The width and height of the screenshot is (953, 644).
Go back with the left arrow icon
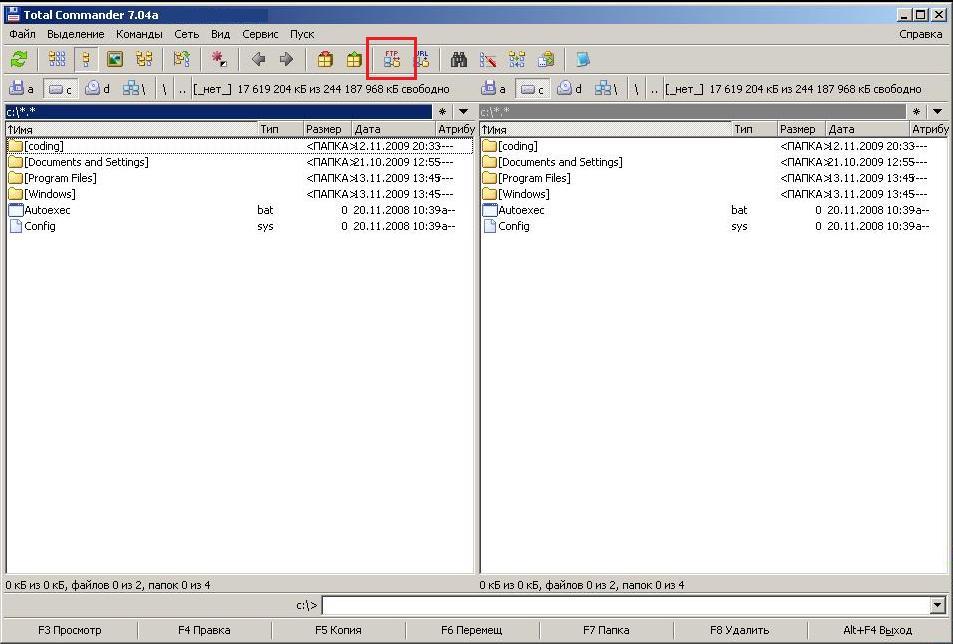(258, 60)
